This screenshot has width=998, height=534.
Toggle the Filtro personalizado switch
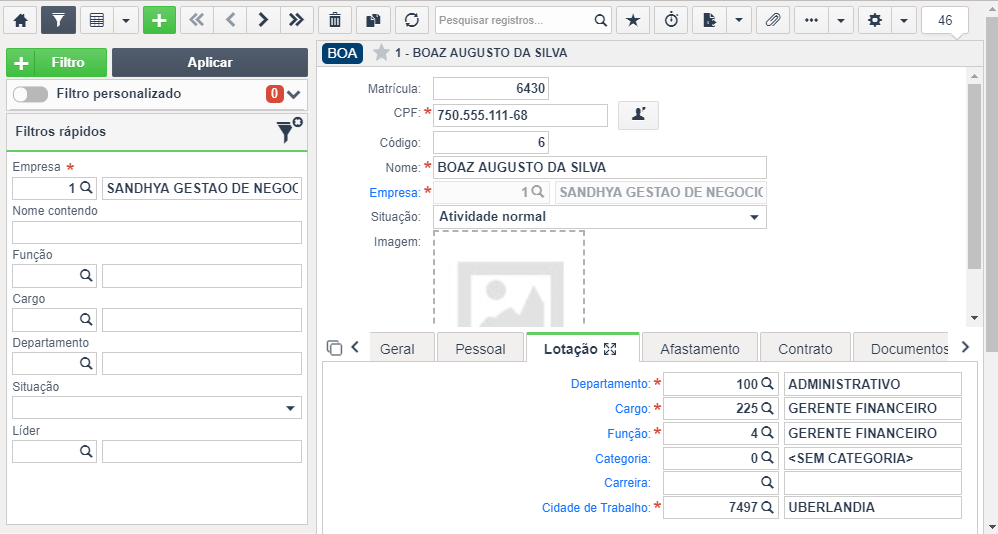click(30, 94)
